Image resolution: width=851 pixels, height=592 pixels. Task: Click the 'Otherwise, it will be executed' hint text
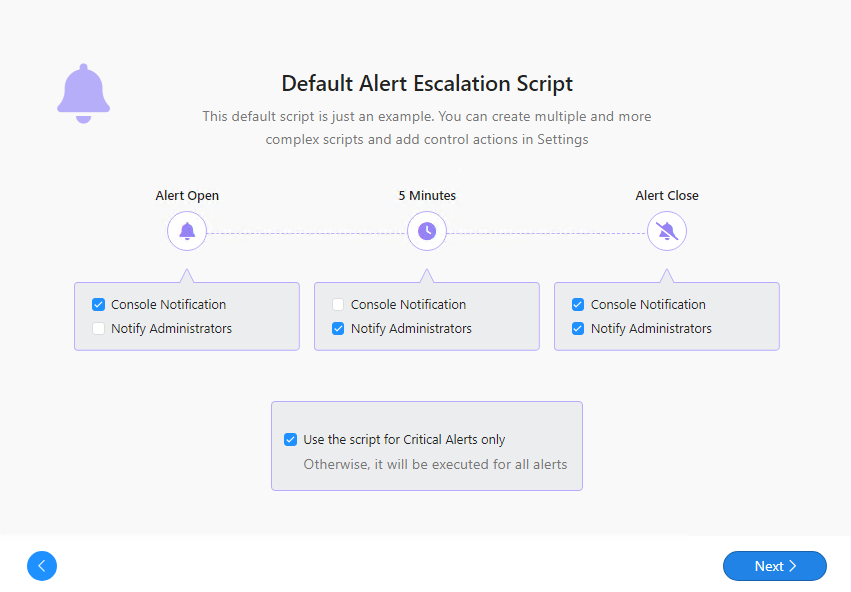click(x=435, y=464)
